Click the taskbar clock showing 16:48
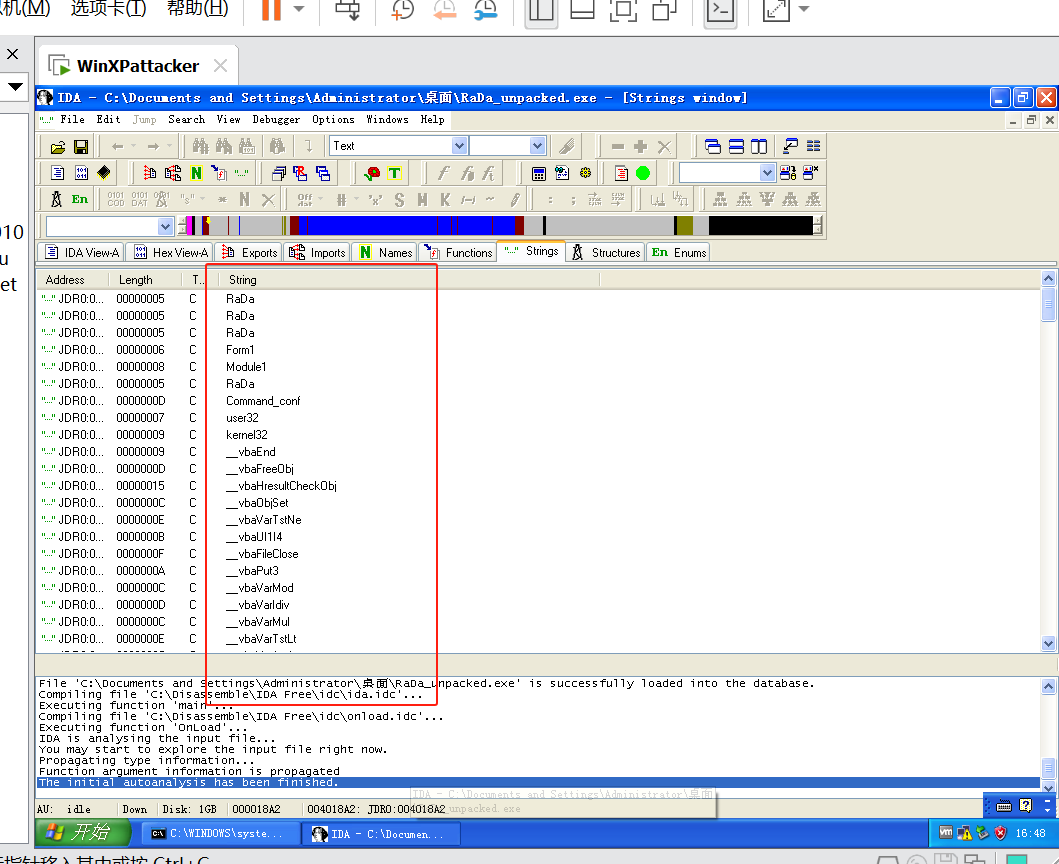The width and height of the screenshot is (1059, 864). point(1030,833)
